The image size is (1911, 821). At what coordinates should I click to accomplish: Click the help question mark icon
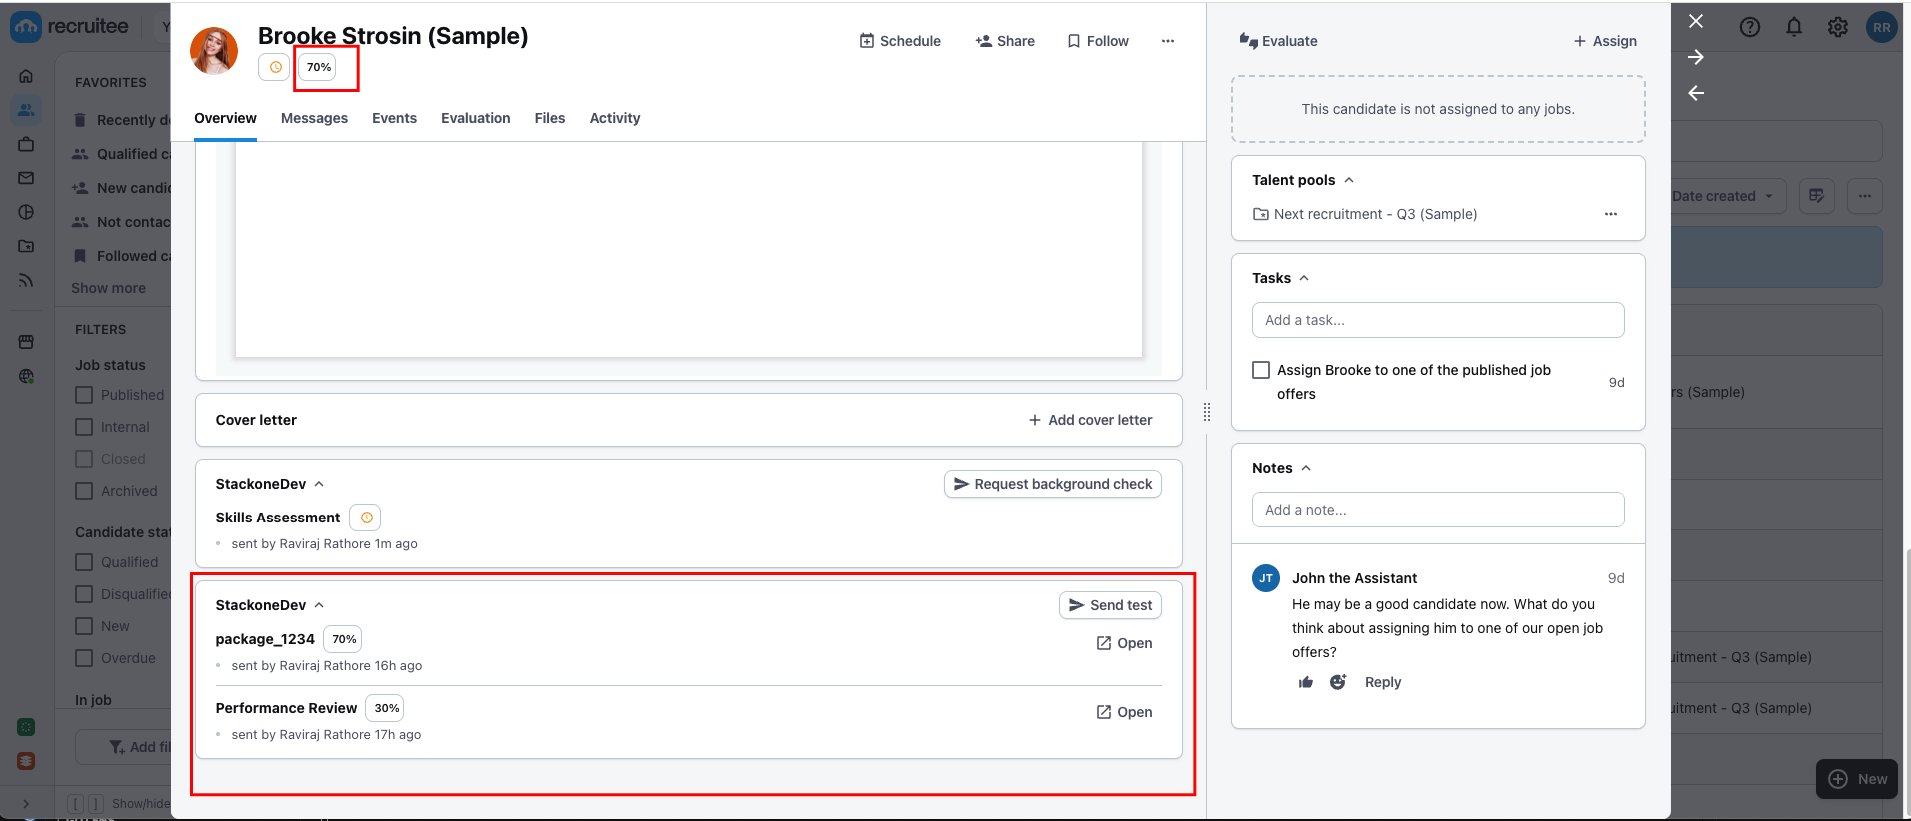point(1750,27)
